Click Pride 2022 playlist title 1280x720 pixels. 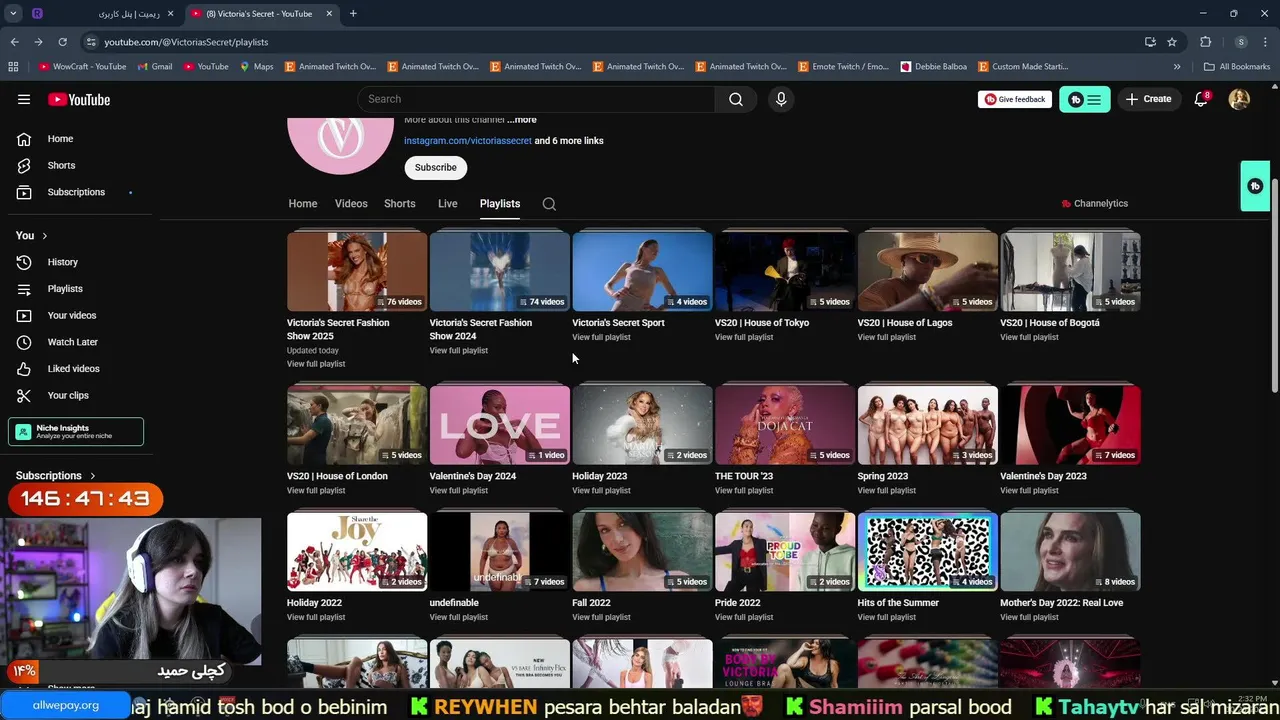coord(738,603)
